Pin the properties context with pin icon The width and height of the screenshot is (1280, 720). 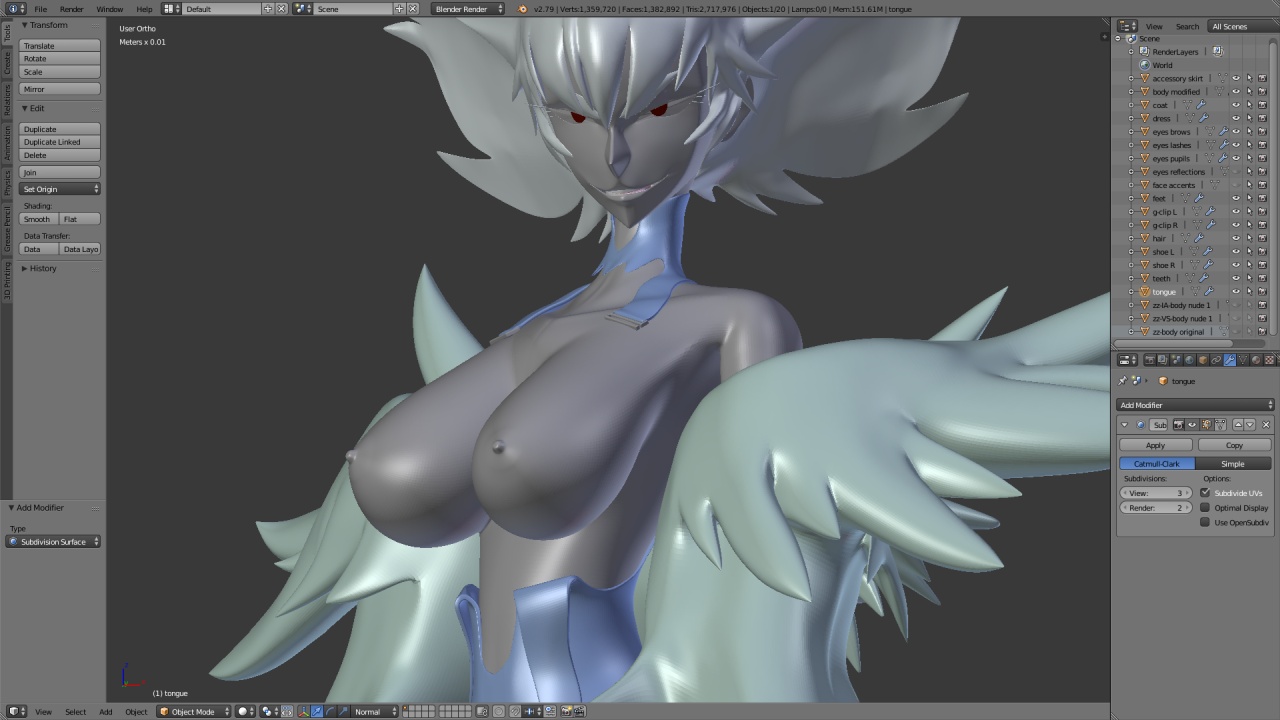click(x=1122, y=381)
